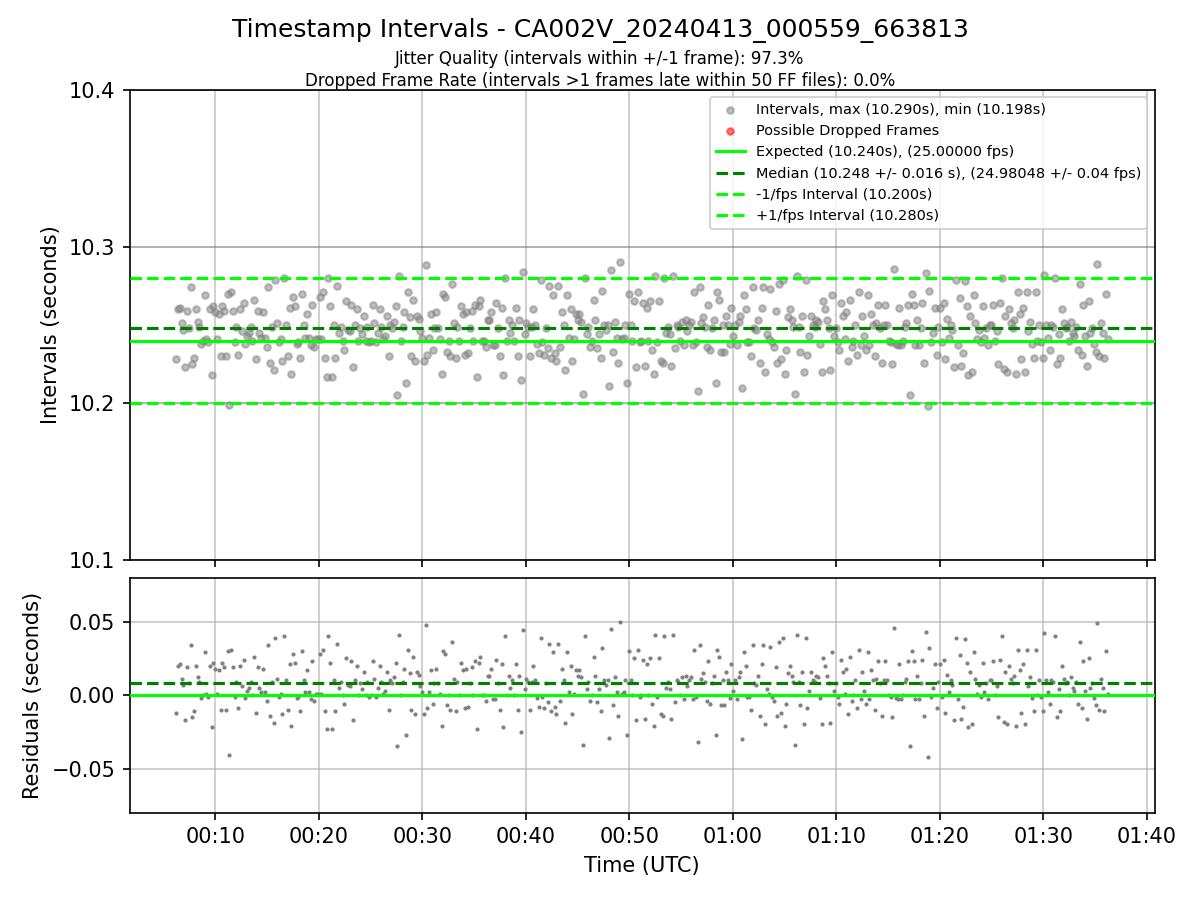Click the 'Intervals (seconds)' y-axis label
Screen dimensions: 1200x900
pyautogui.click(x=50, y=325)
